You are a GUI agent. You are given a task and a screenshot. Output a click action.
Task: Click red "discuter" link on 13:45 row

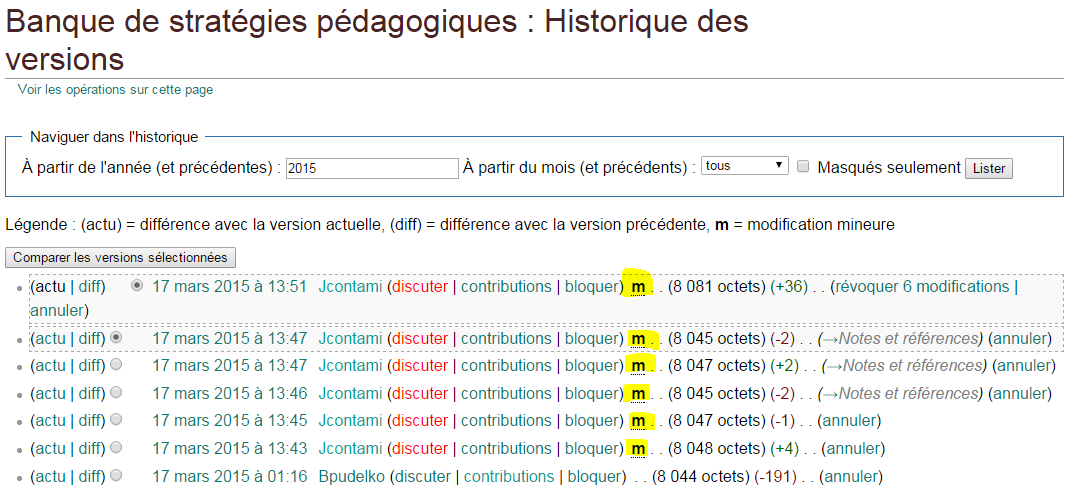420,421
